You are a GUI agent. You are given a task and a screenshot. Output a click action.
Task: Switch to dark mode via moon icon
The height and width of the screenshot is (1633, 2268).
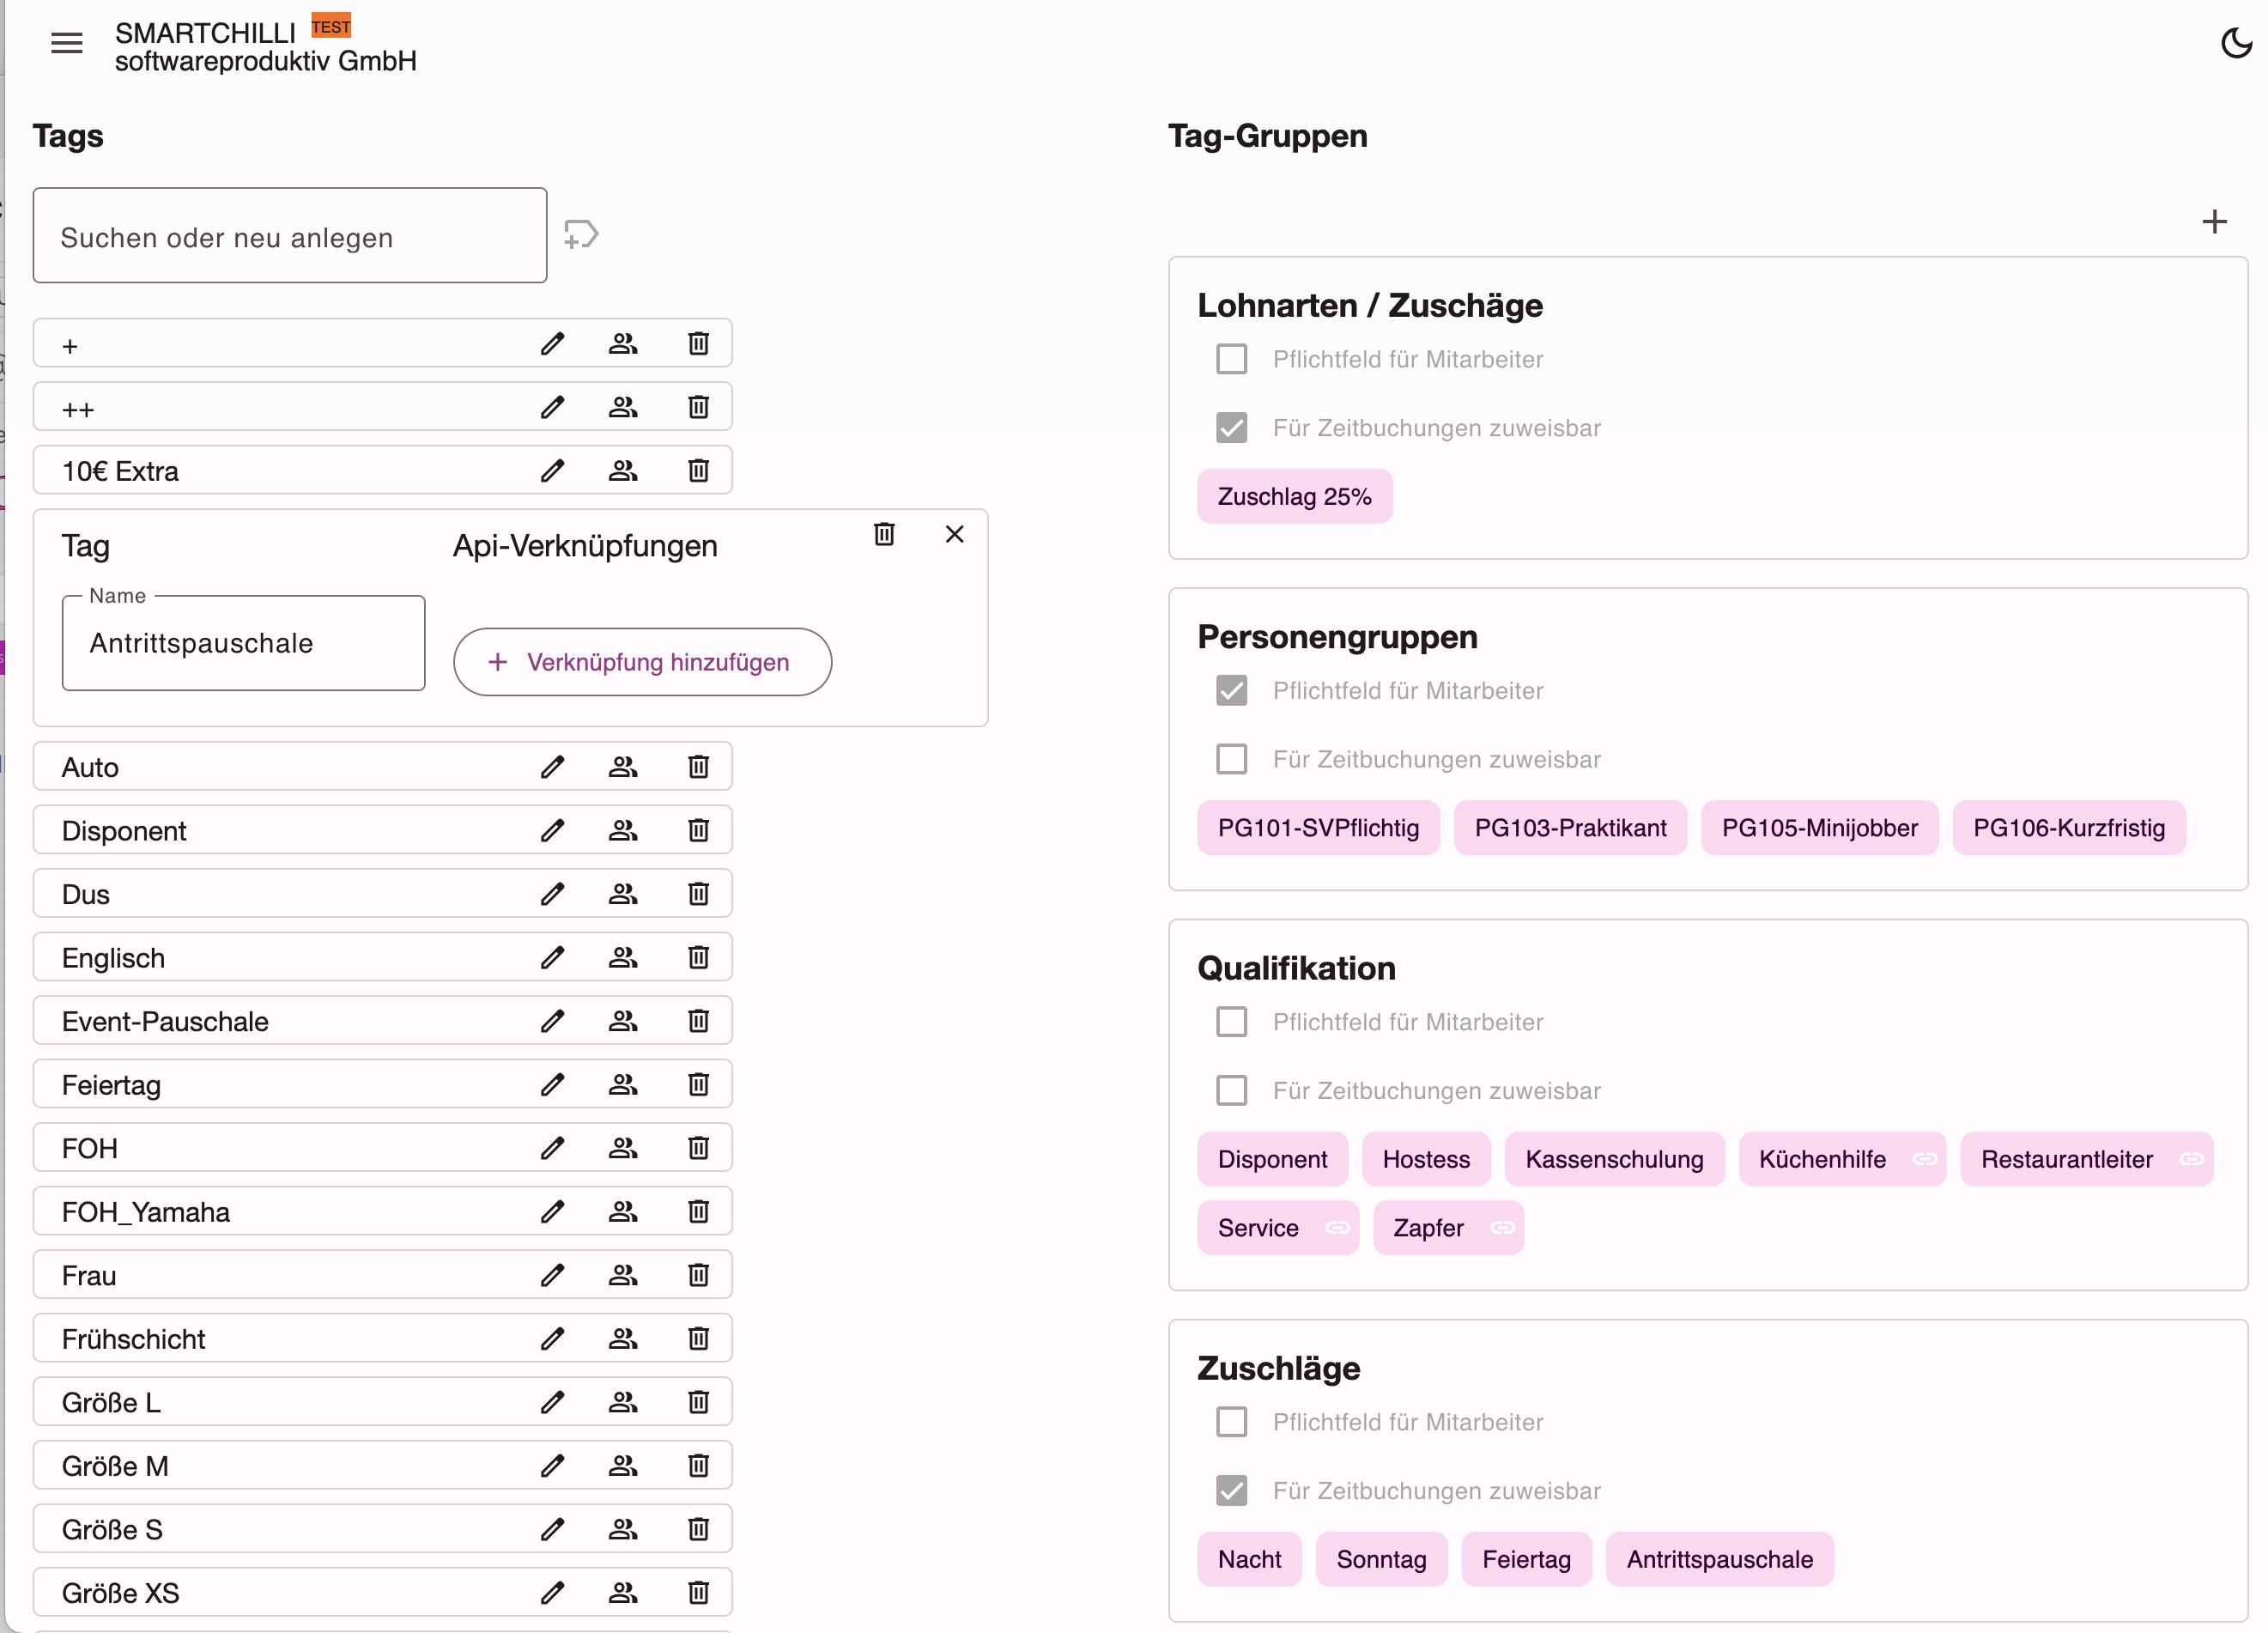point(2236,43)
